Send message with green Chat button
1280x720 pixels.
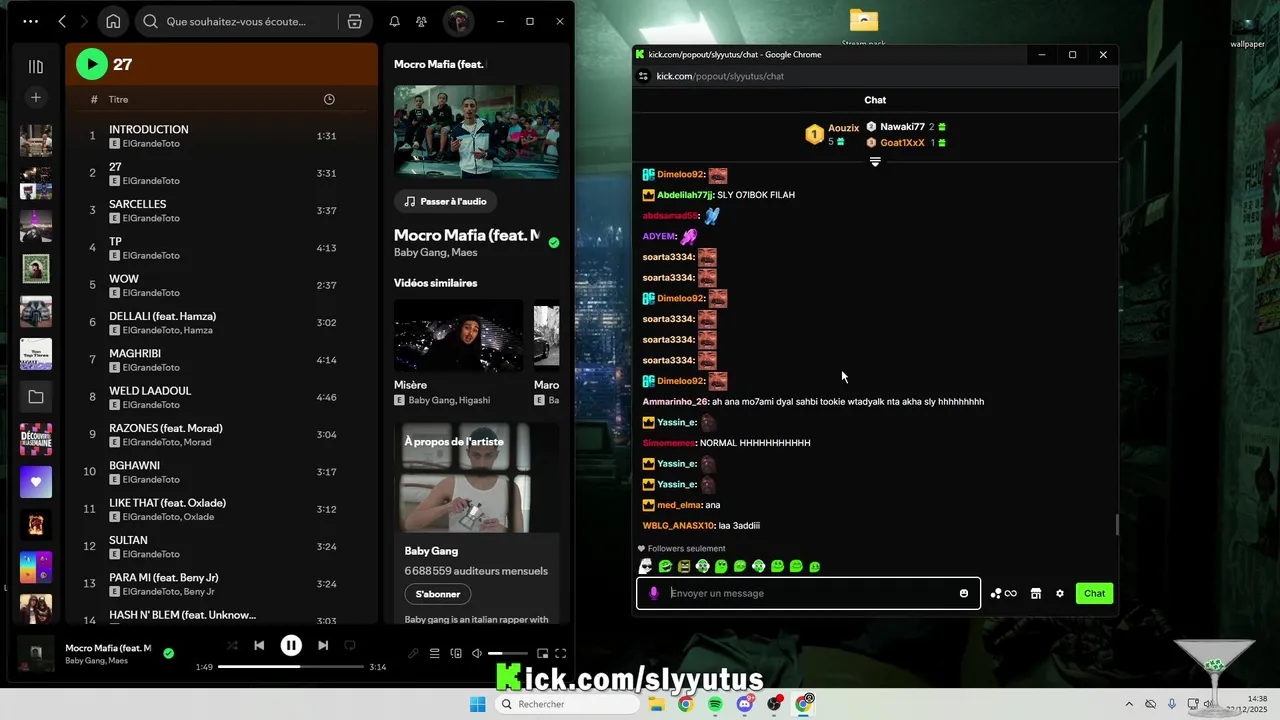click(1095, 593)
